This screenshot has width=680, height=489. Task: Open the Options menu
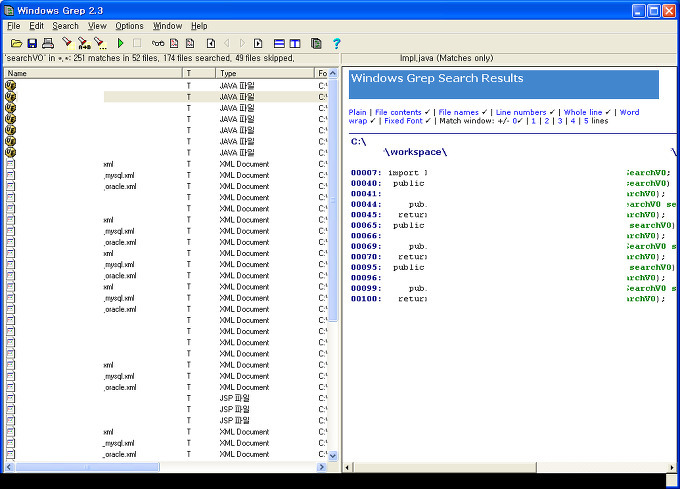(129, 26)
